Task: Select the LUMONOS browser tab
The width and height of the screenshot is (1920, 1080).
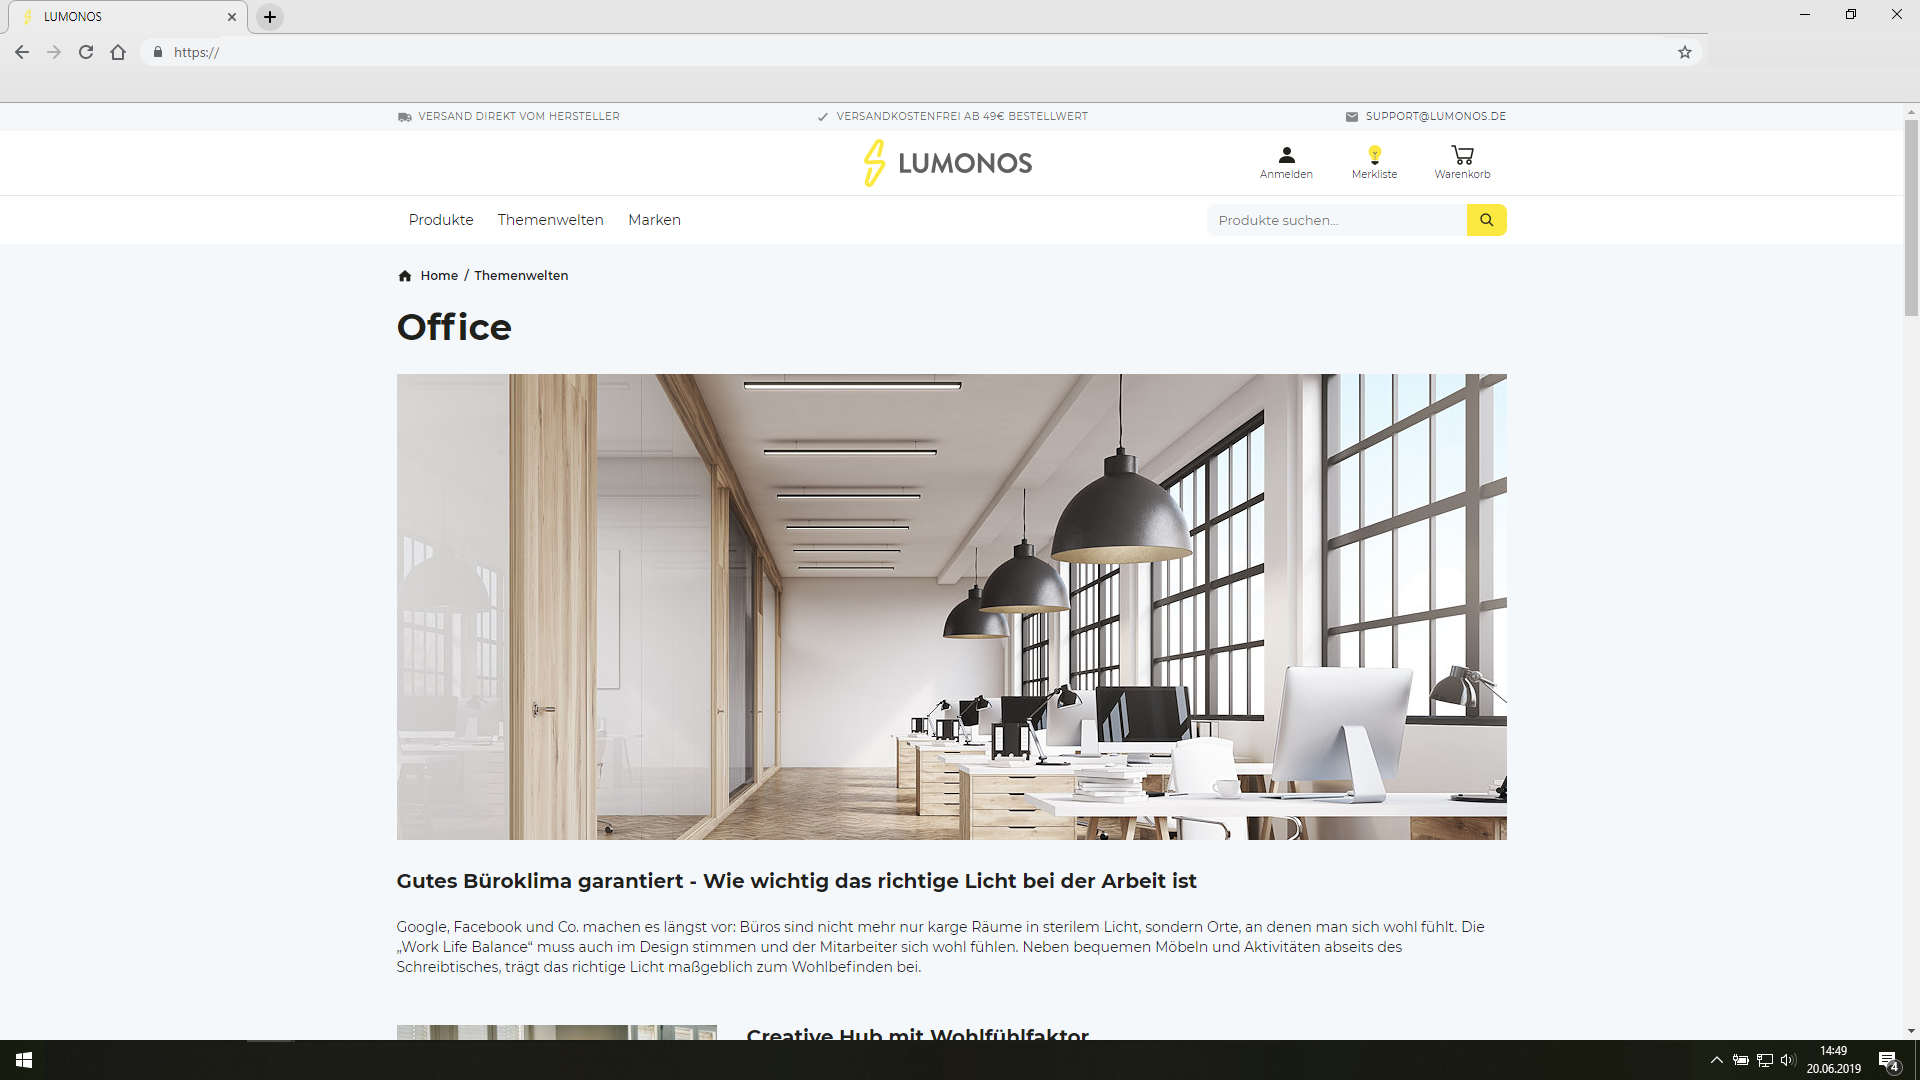Action: tap(128, 17)
